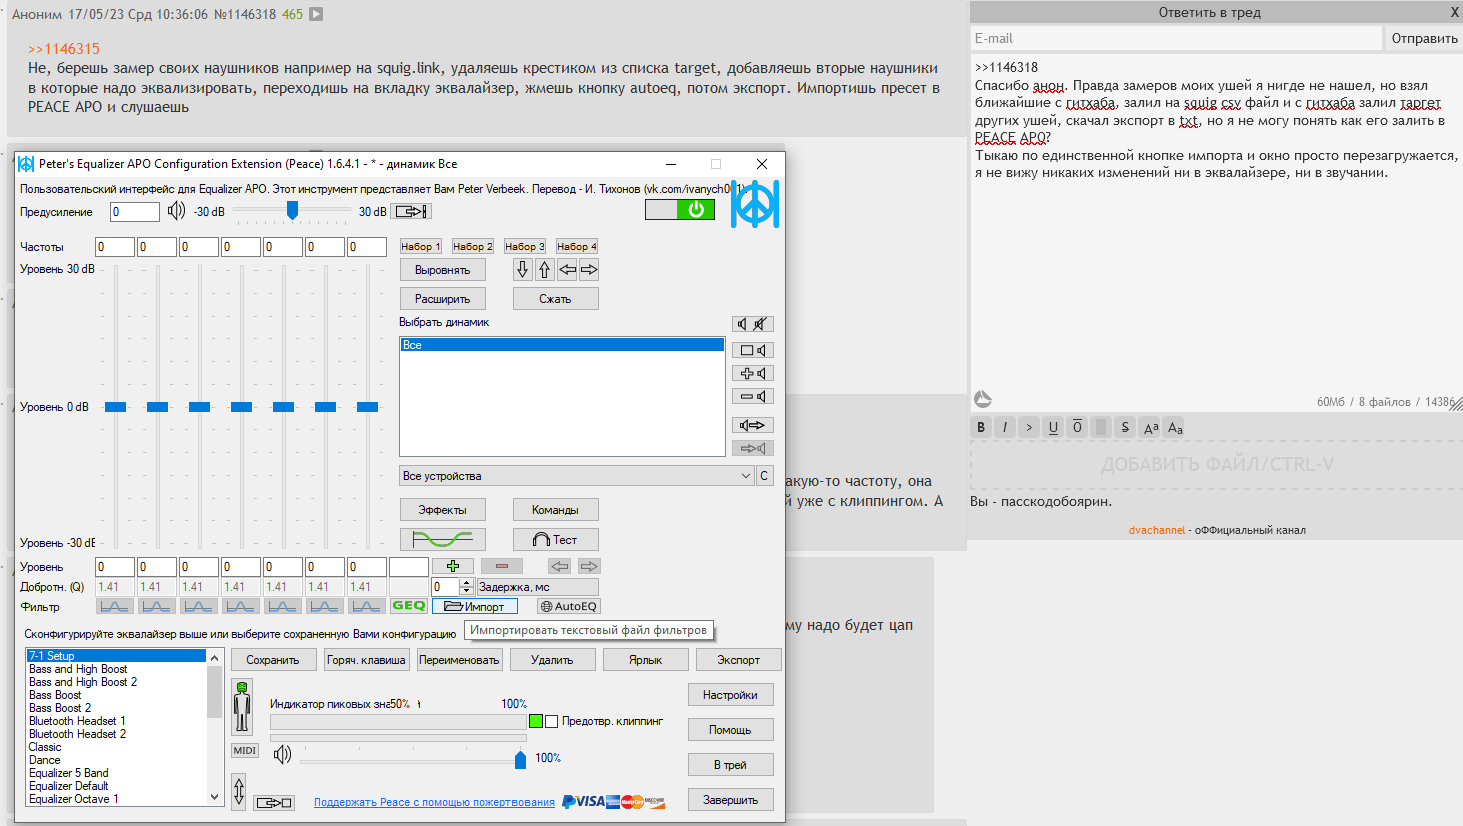Click the C button next to devices dropdown
The image size is (1463, 826).
pyautogui.click(x=764, y=476)
